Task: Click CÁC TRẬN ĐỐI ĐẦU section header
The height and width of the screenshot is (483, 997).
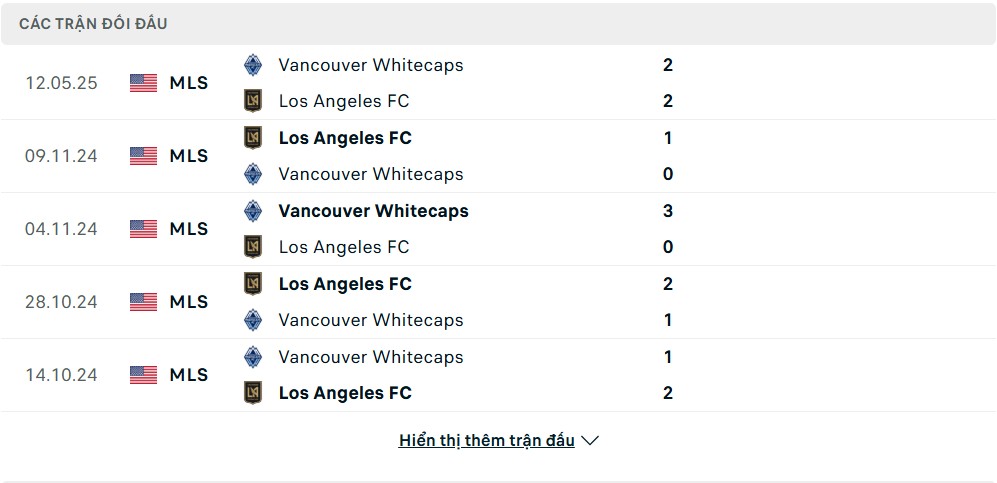Action: pyautogui.click(x=93, y=24)
